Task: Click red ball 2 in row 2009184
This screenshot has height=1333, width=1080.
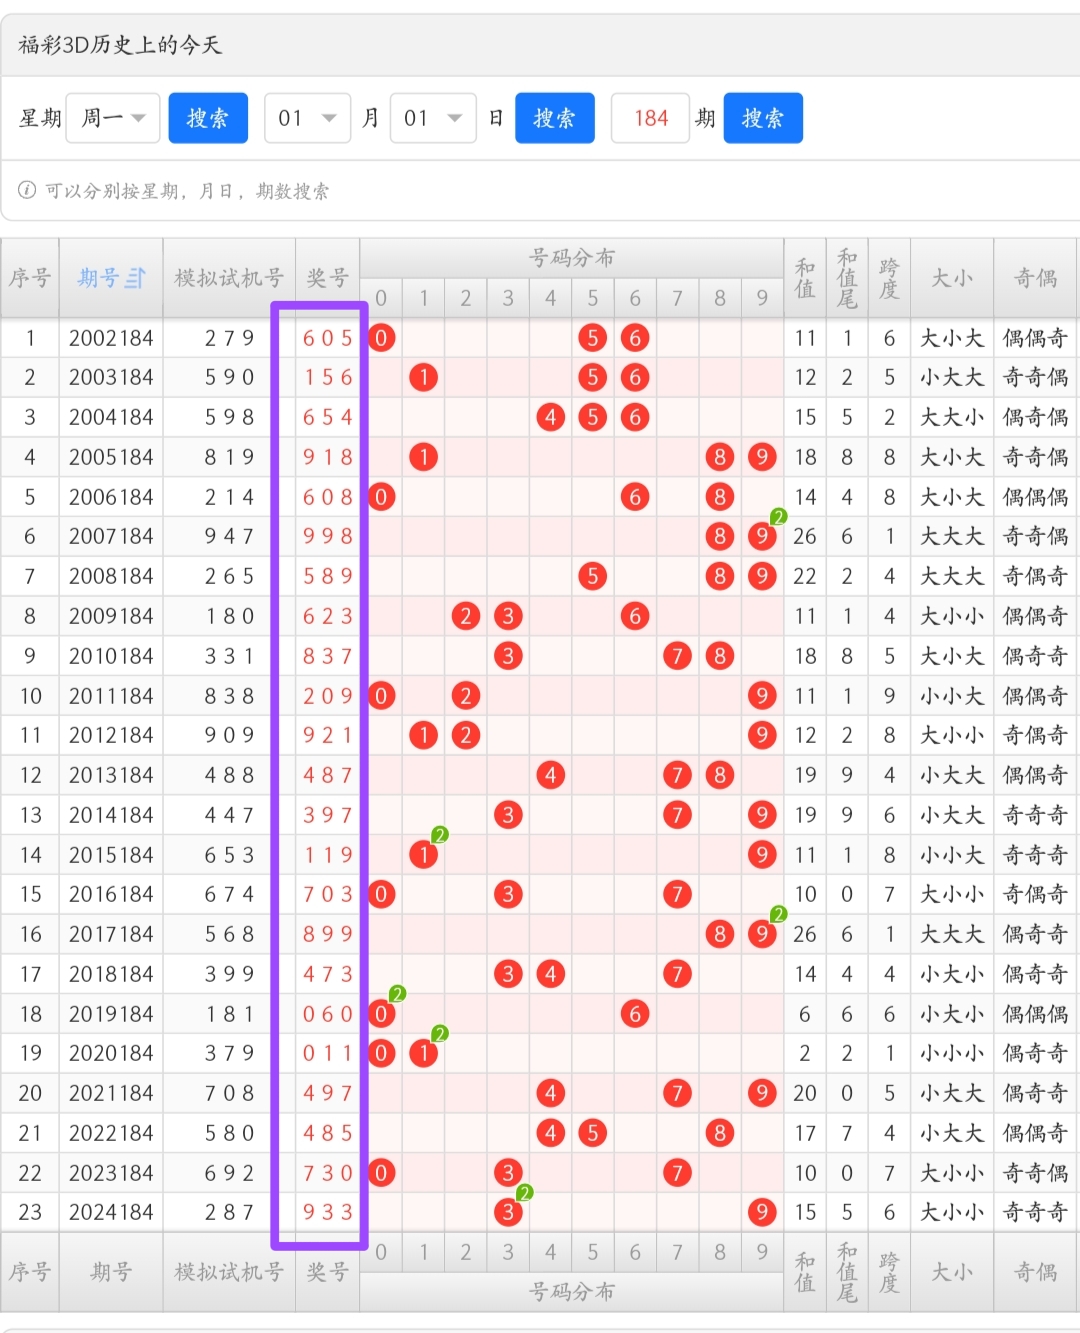Action: pos(466,616)
